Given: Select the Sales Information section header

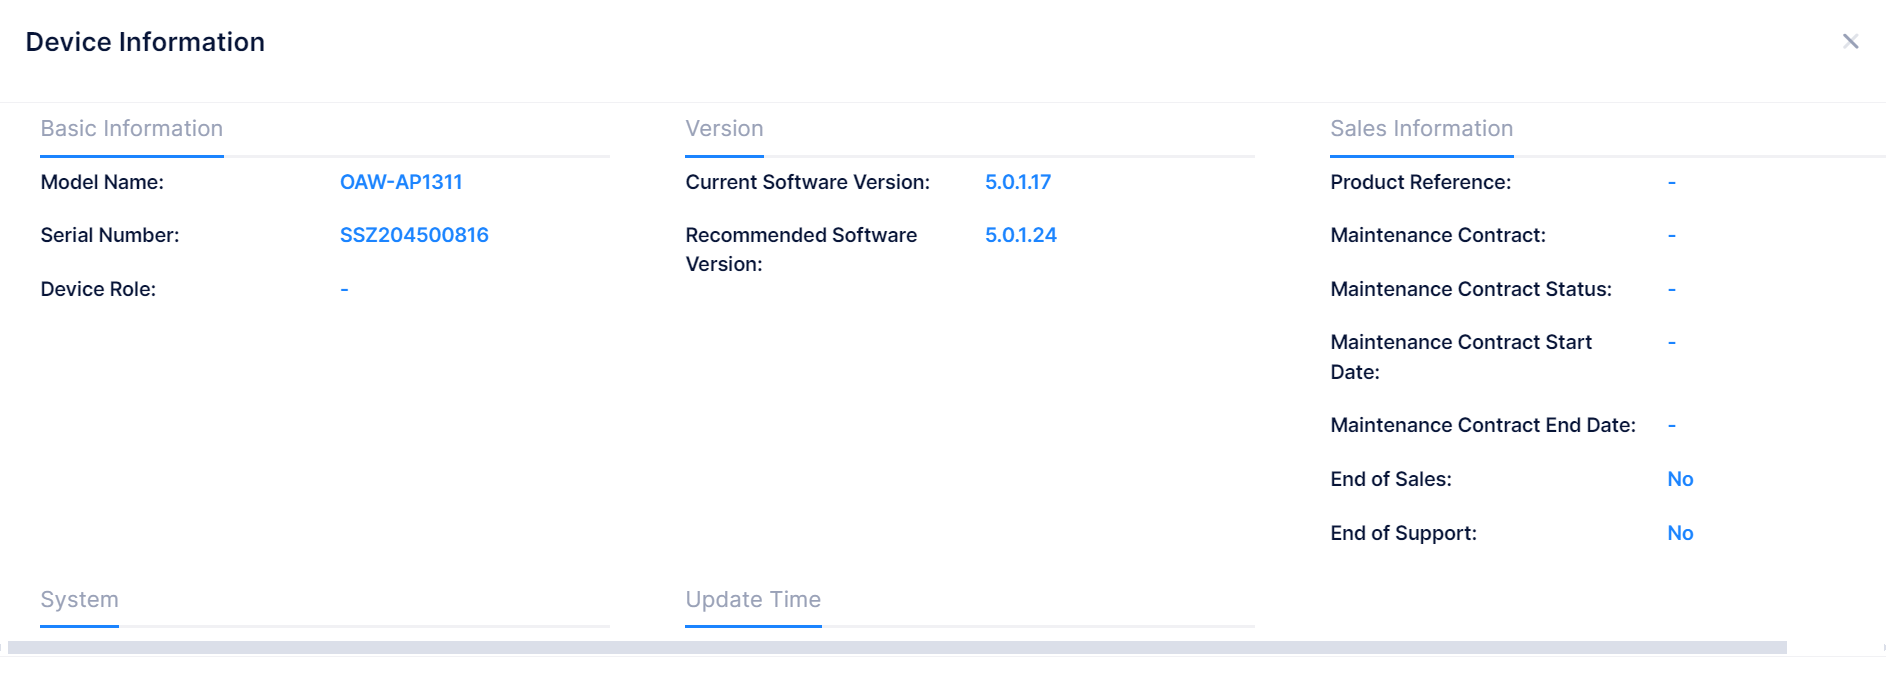Looking at the screenshot, I should click(1421, 128).
